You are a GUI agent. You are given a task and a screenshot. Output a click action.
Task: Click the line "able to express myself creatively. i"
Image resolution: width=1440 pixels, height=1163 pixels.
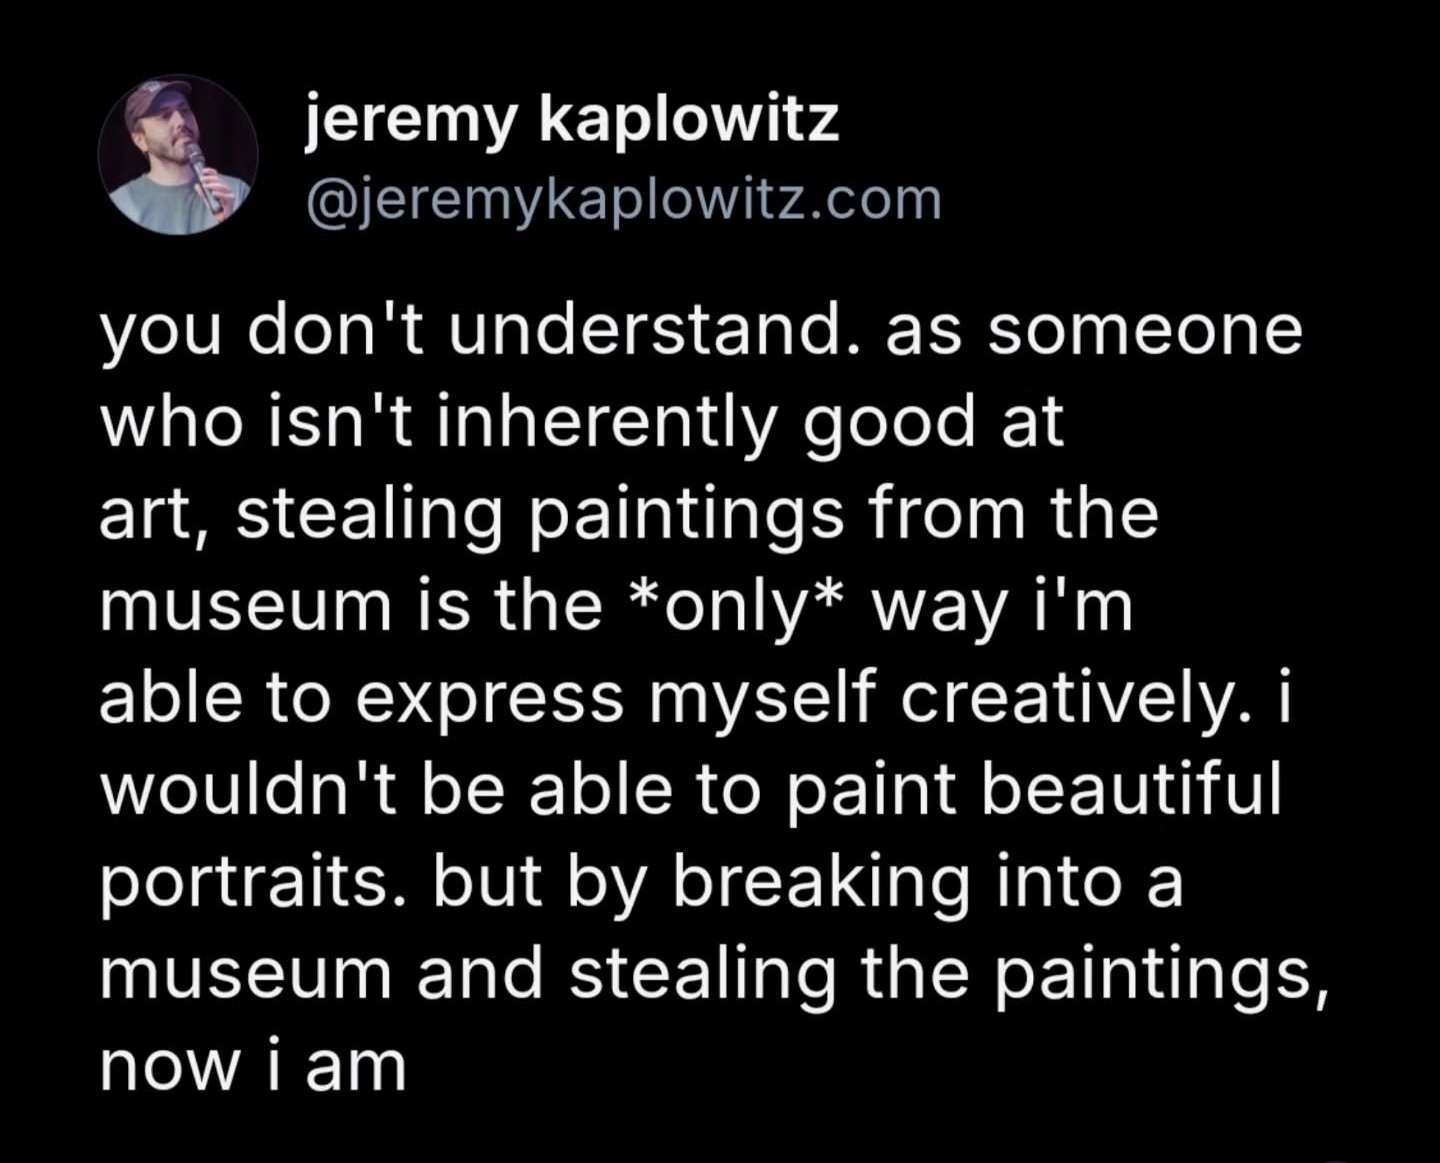(x=694, y=698)
